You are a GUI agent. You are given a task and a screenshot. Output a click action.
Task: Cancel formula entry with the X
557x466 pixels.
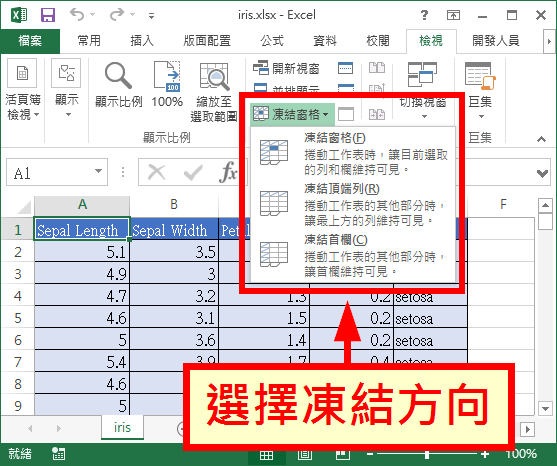point(157,173)
